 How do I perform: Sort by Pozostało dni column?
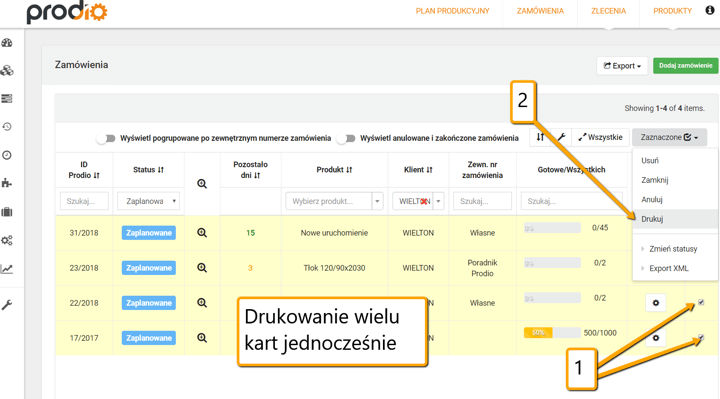(x=250, y=170)
